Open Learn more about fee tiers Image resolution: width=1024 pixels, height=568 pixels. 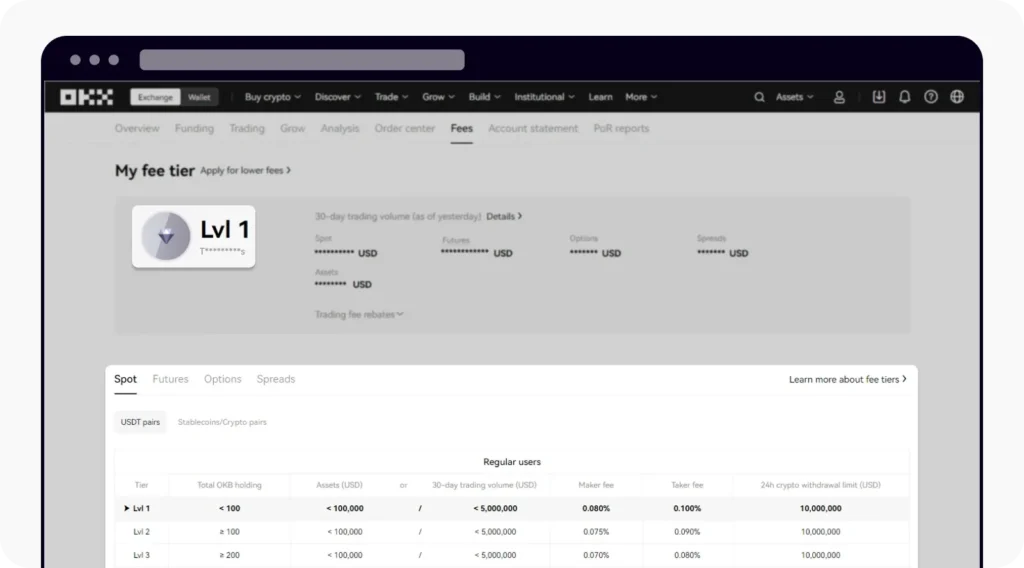(847, 380)
